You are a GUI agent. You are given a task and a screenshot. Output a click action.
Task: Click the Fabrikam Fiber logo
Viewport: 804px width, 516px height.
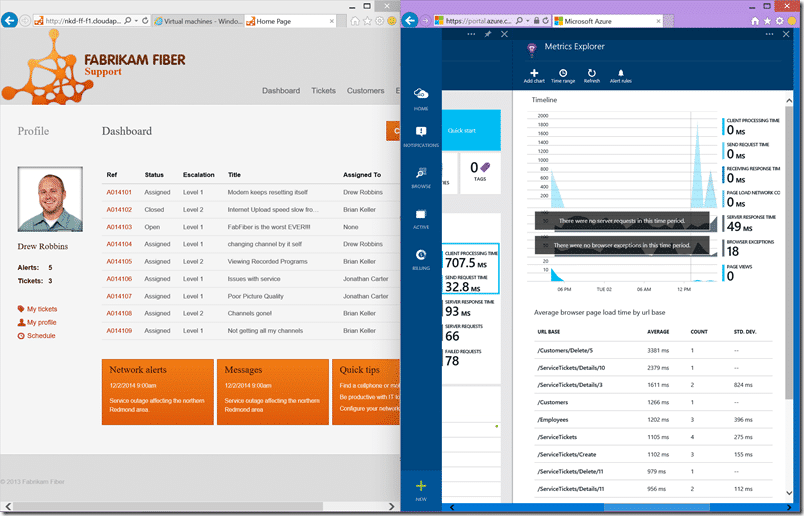[92, 67]
